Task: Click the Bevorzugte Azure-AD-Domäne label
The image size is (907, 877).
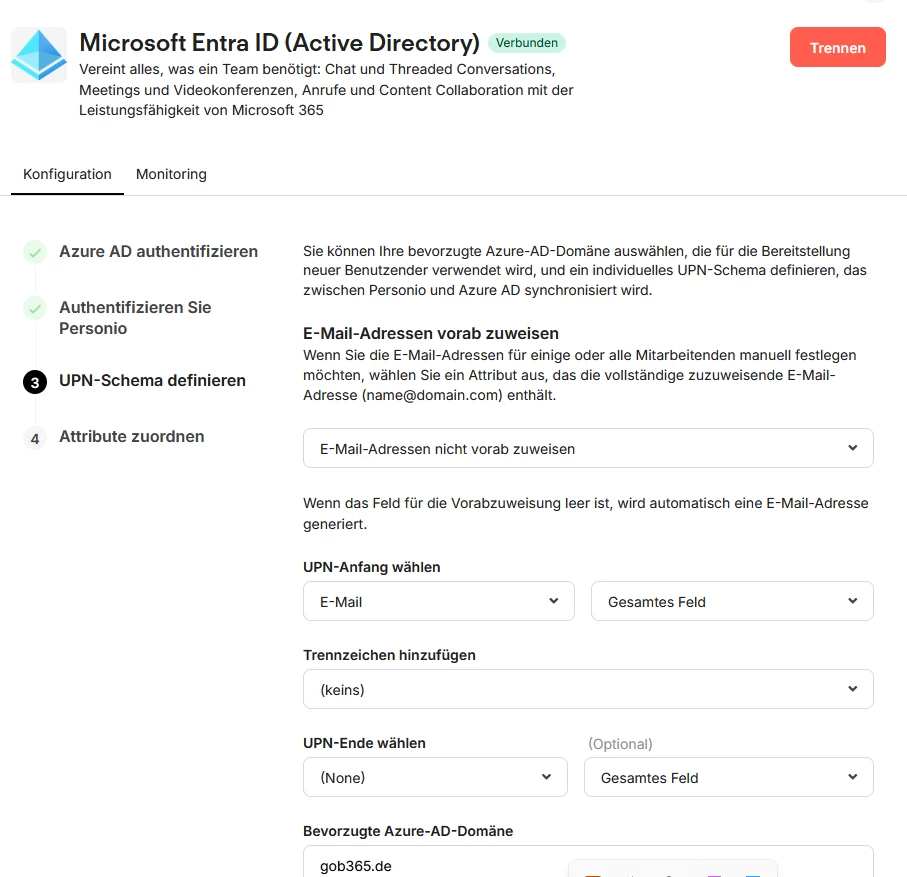Action: [x=408, y=831]
